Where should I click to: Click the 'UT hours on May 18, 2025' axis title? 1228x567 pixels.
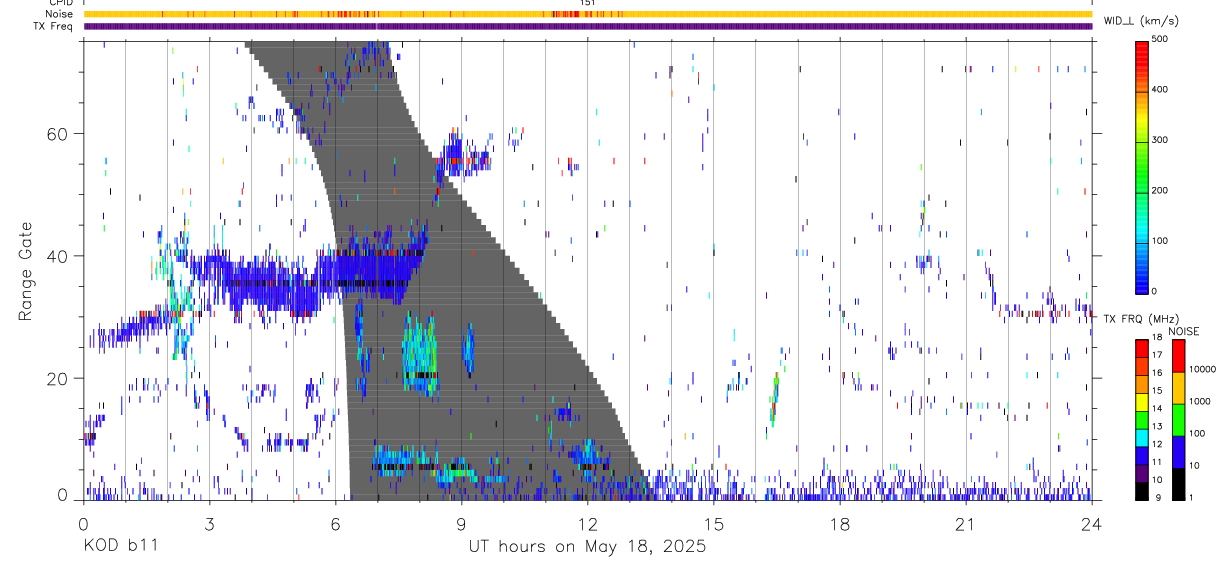(x=587, y=547)
